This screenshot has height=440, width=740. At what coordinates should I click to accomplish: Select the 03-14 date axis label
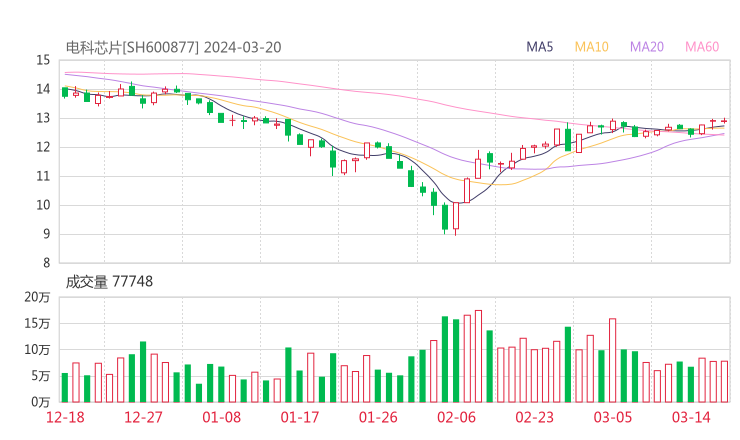click(691, 417)
